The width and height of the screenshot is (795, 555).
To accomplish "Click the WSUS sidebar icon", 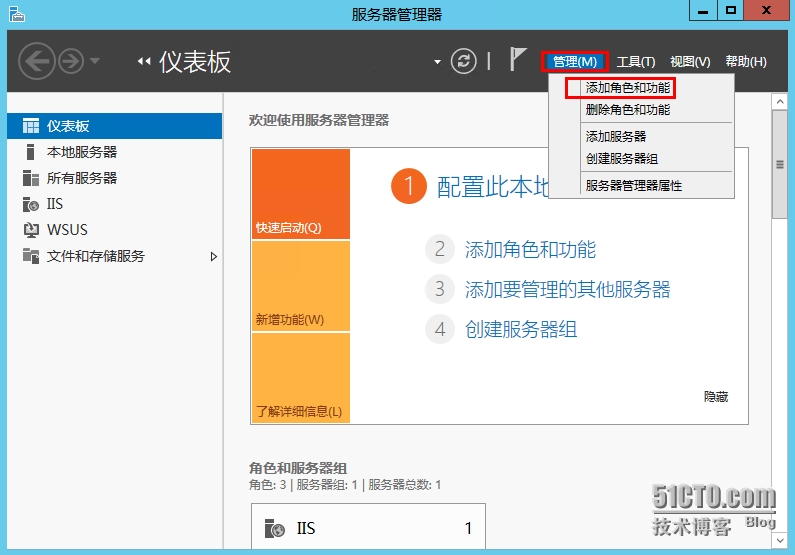I will point(31,230).
